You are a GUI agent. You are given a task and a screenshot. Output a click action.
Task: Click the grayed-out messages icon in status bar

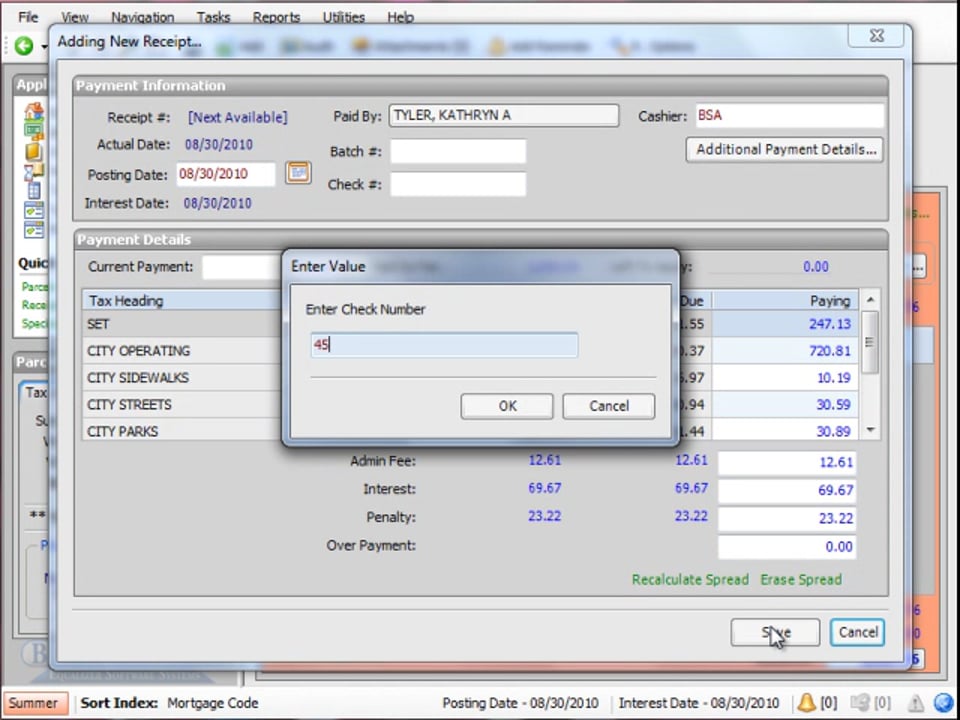860,703
